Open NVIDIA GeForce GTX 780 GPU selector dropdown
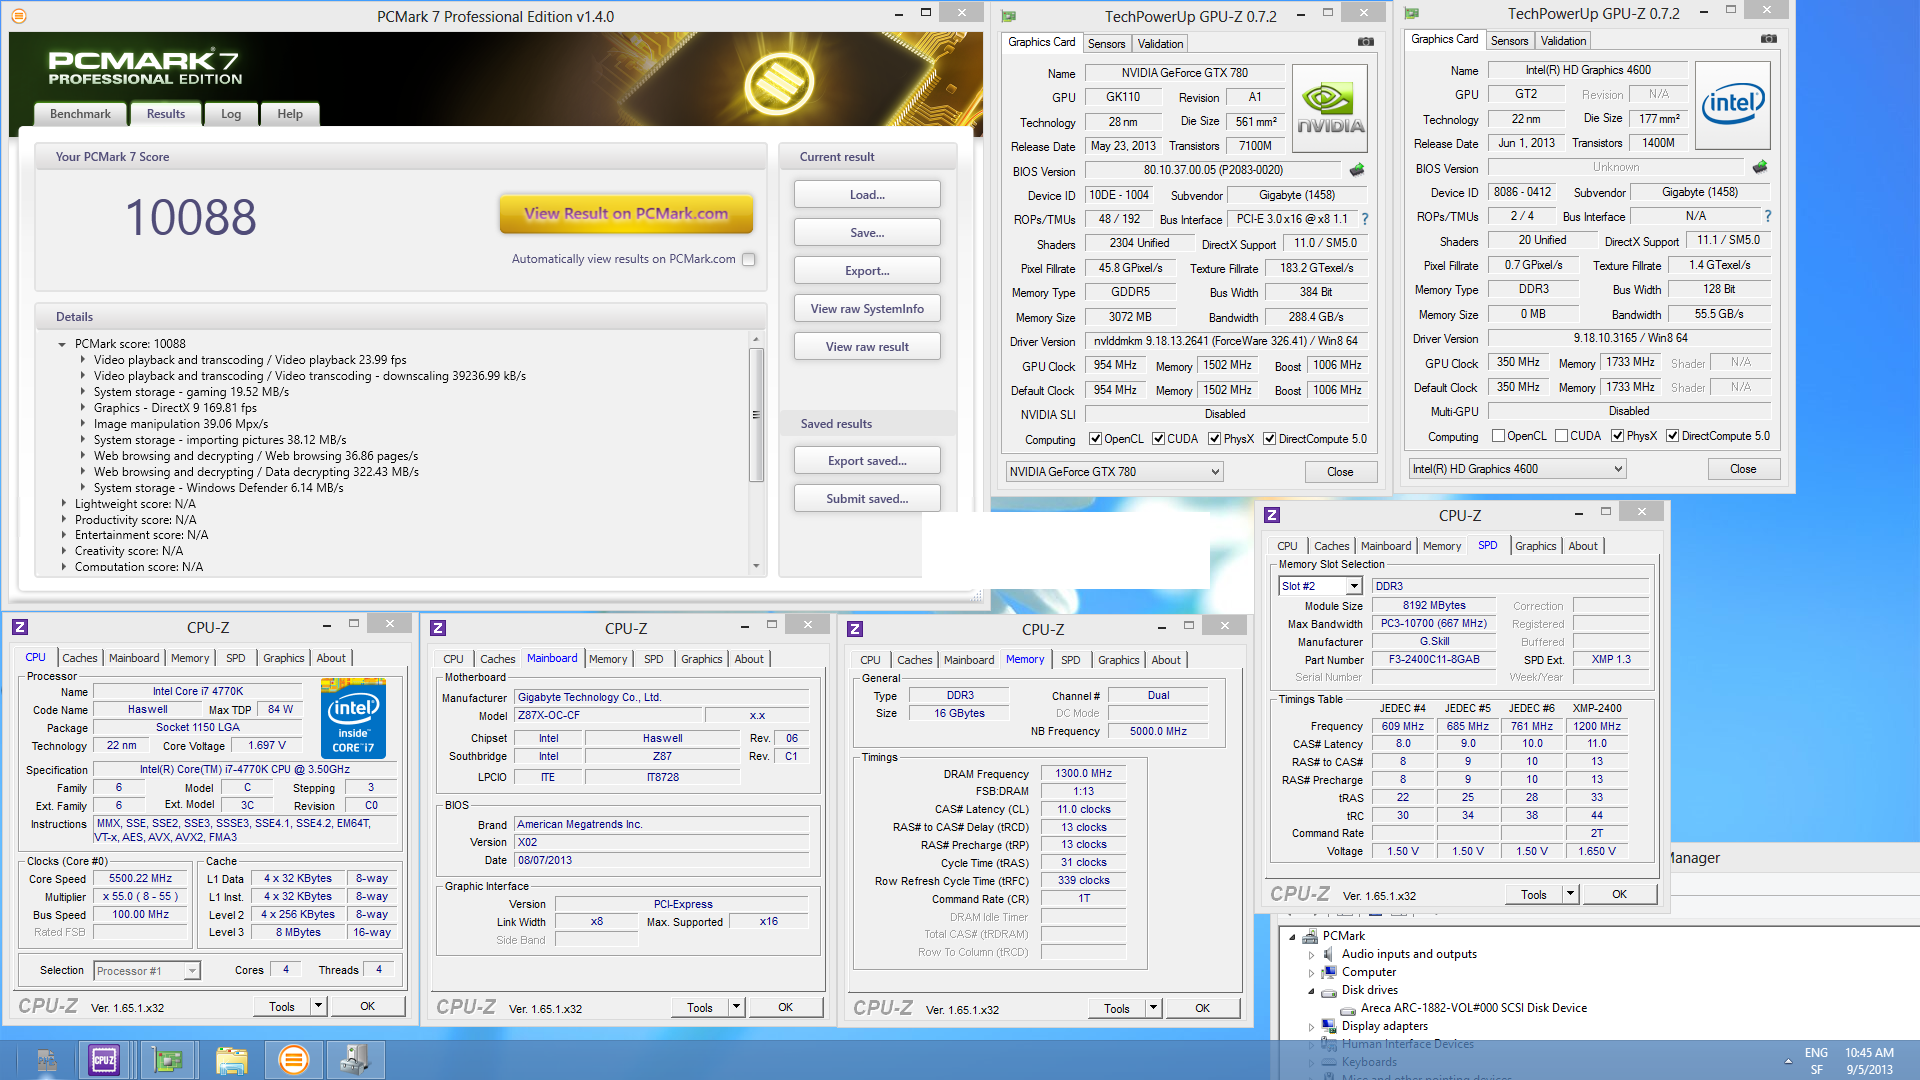 tap(1114, 472)
